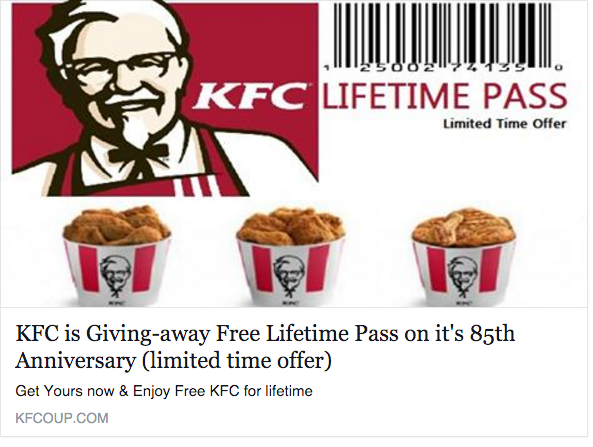This screenshot has height=447, width=593.
Task: Click the Colonel's black bow tie
Action: click(138, 153)
